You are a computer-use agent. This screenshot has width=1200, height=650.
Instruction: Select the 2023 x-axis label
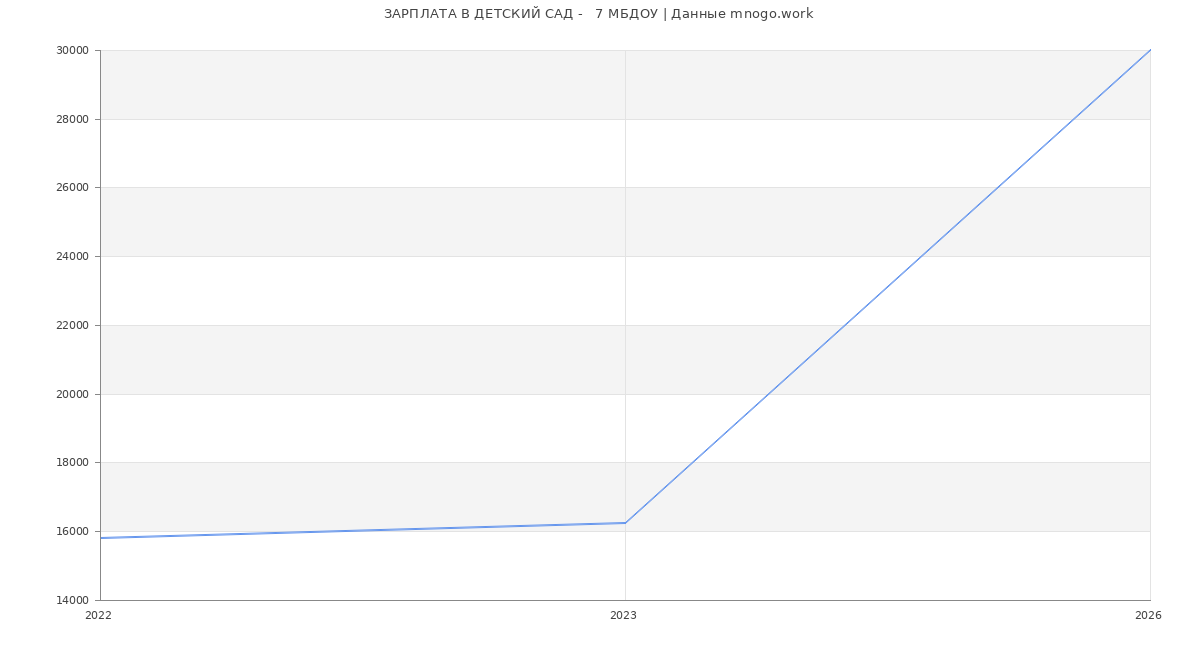point(623,616)
